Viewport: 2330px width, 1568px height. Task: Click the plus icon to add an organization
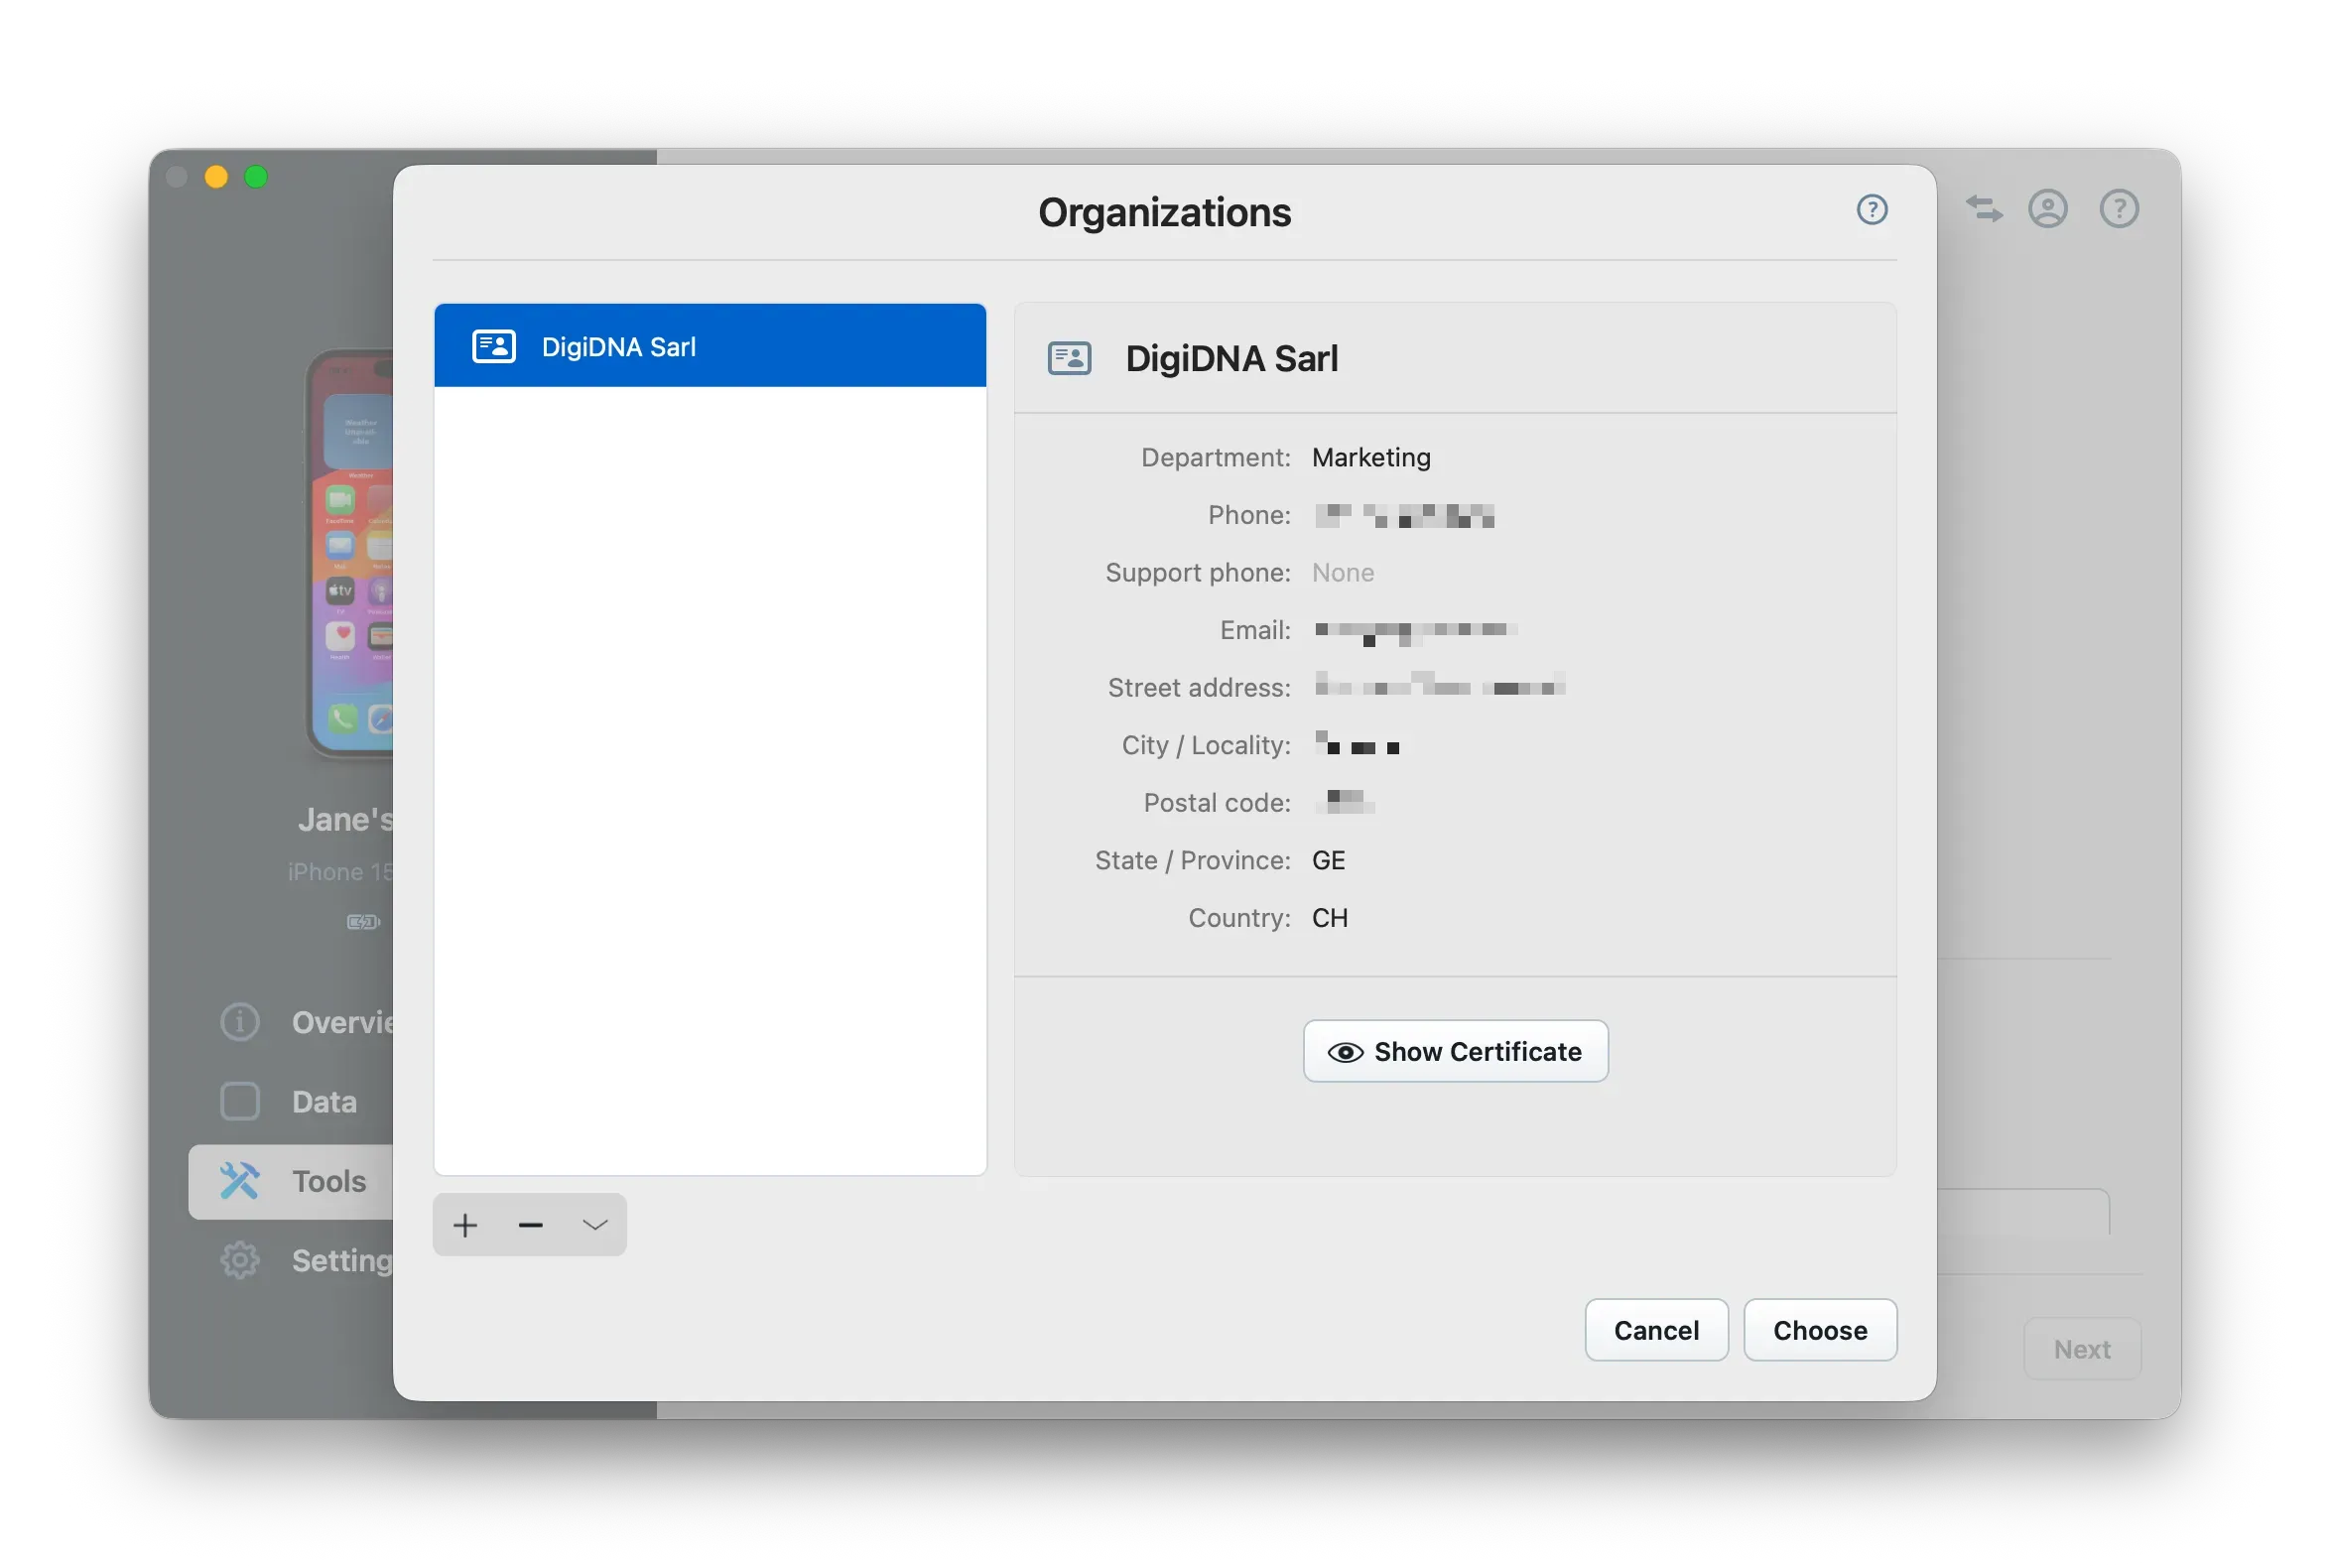point(464,1224)
